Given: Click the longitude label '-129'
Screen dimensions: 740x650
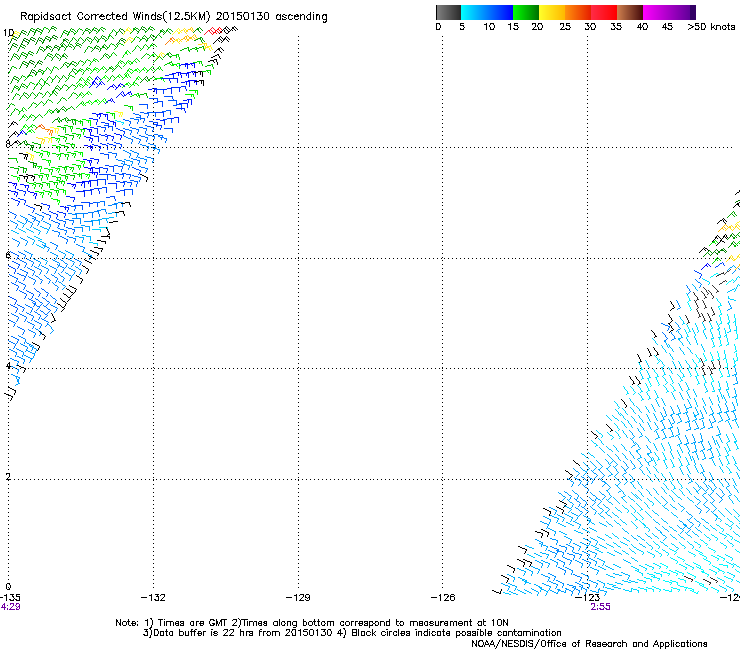Looking at the screenshot, I should 298,598.
